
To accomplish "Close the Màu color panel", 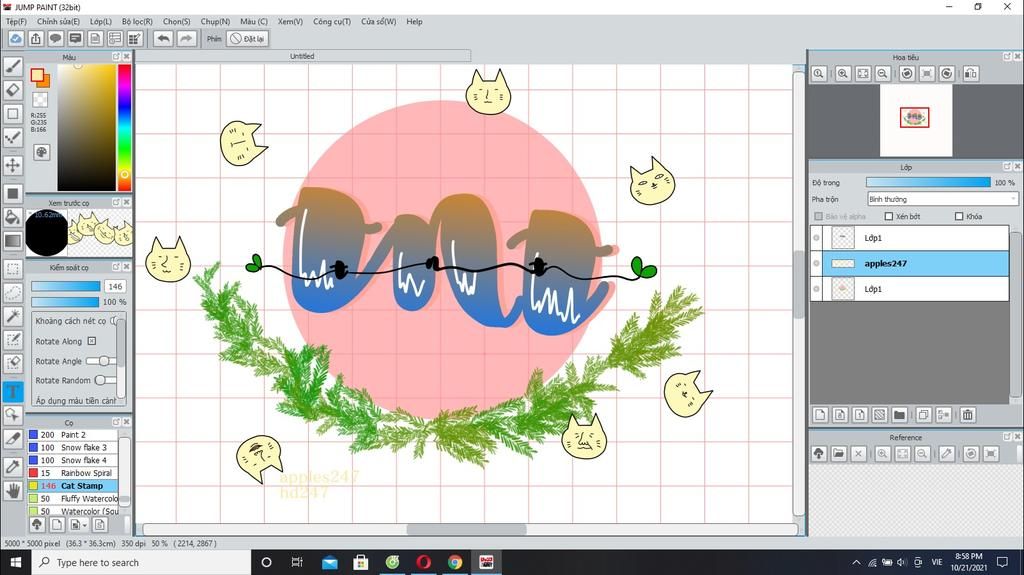I will click(127, 57).
